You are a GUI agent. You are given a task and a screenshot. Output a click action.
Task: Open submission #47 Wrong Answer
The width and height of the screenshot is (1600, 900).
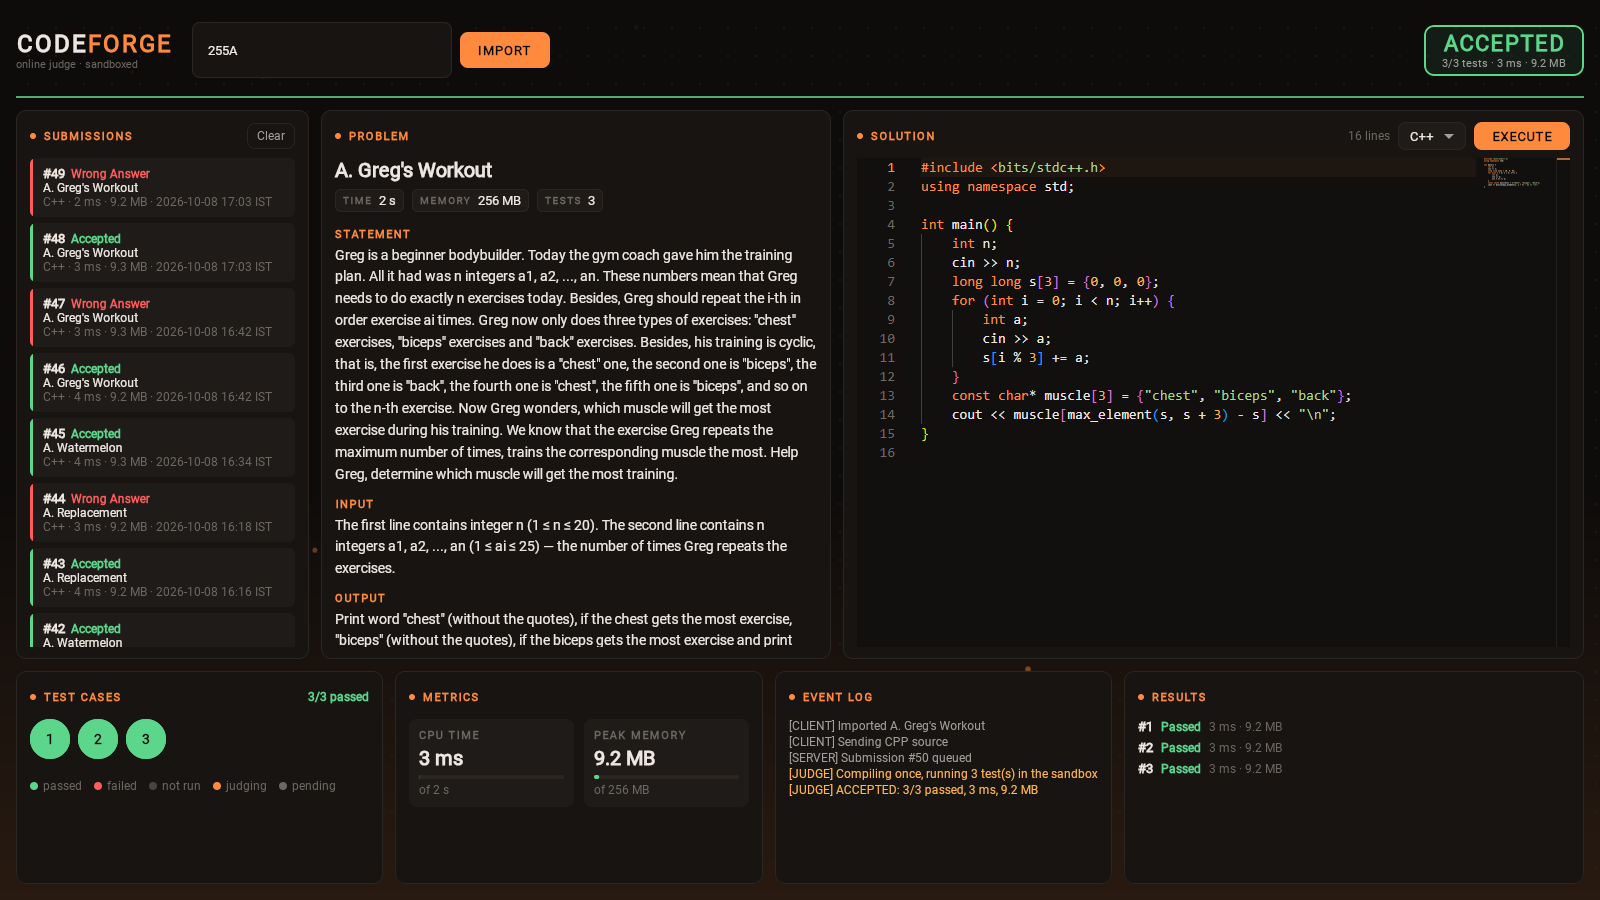point(162,317)
